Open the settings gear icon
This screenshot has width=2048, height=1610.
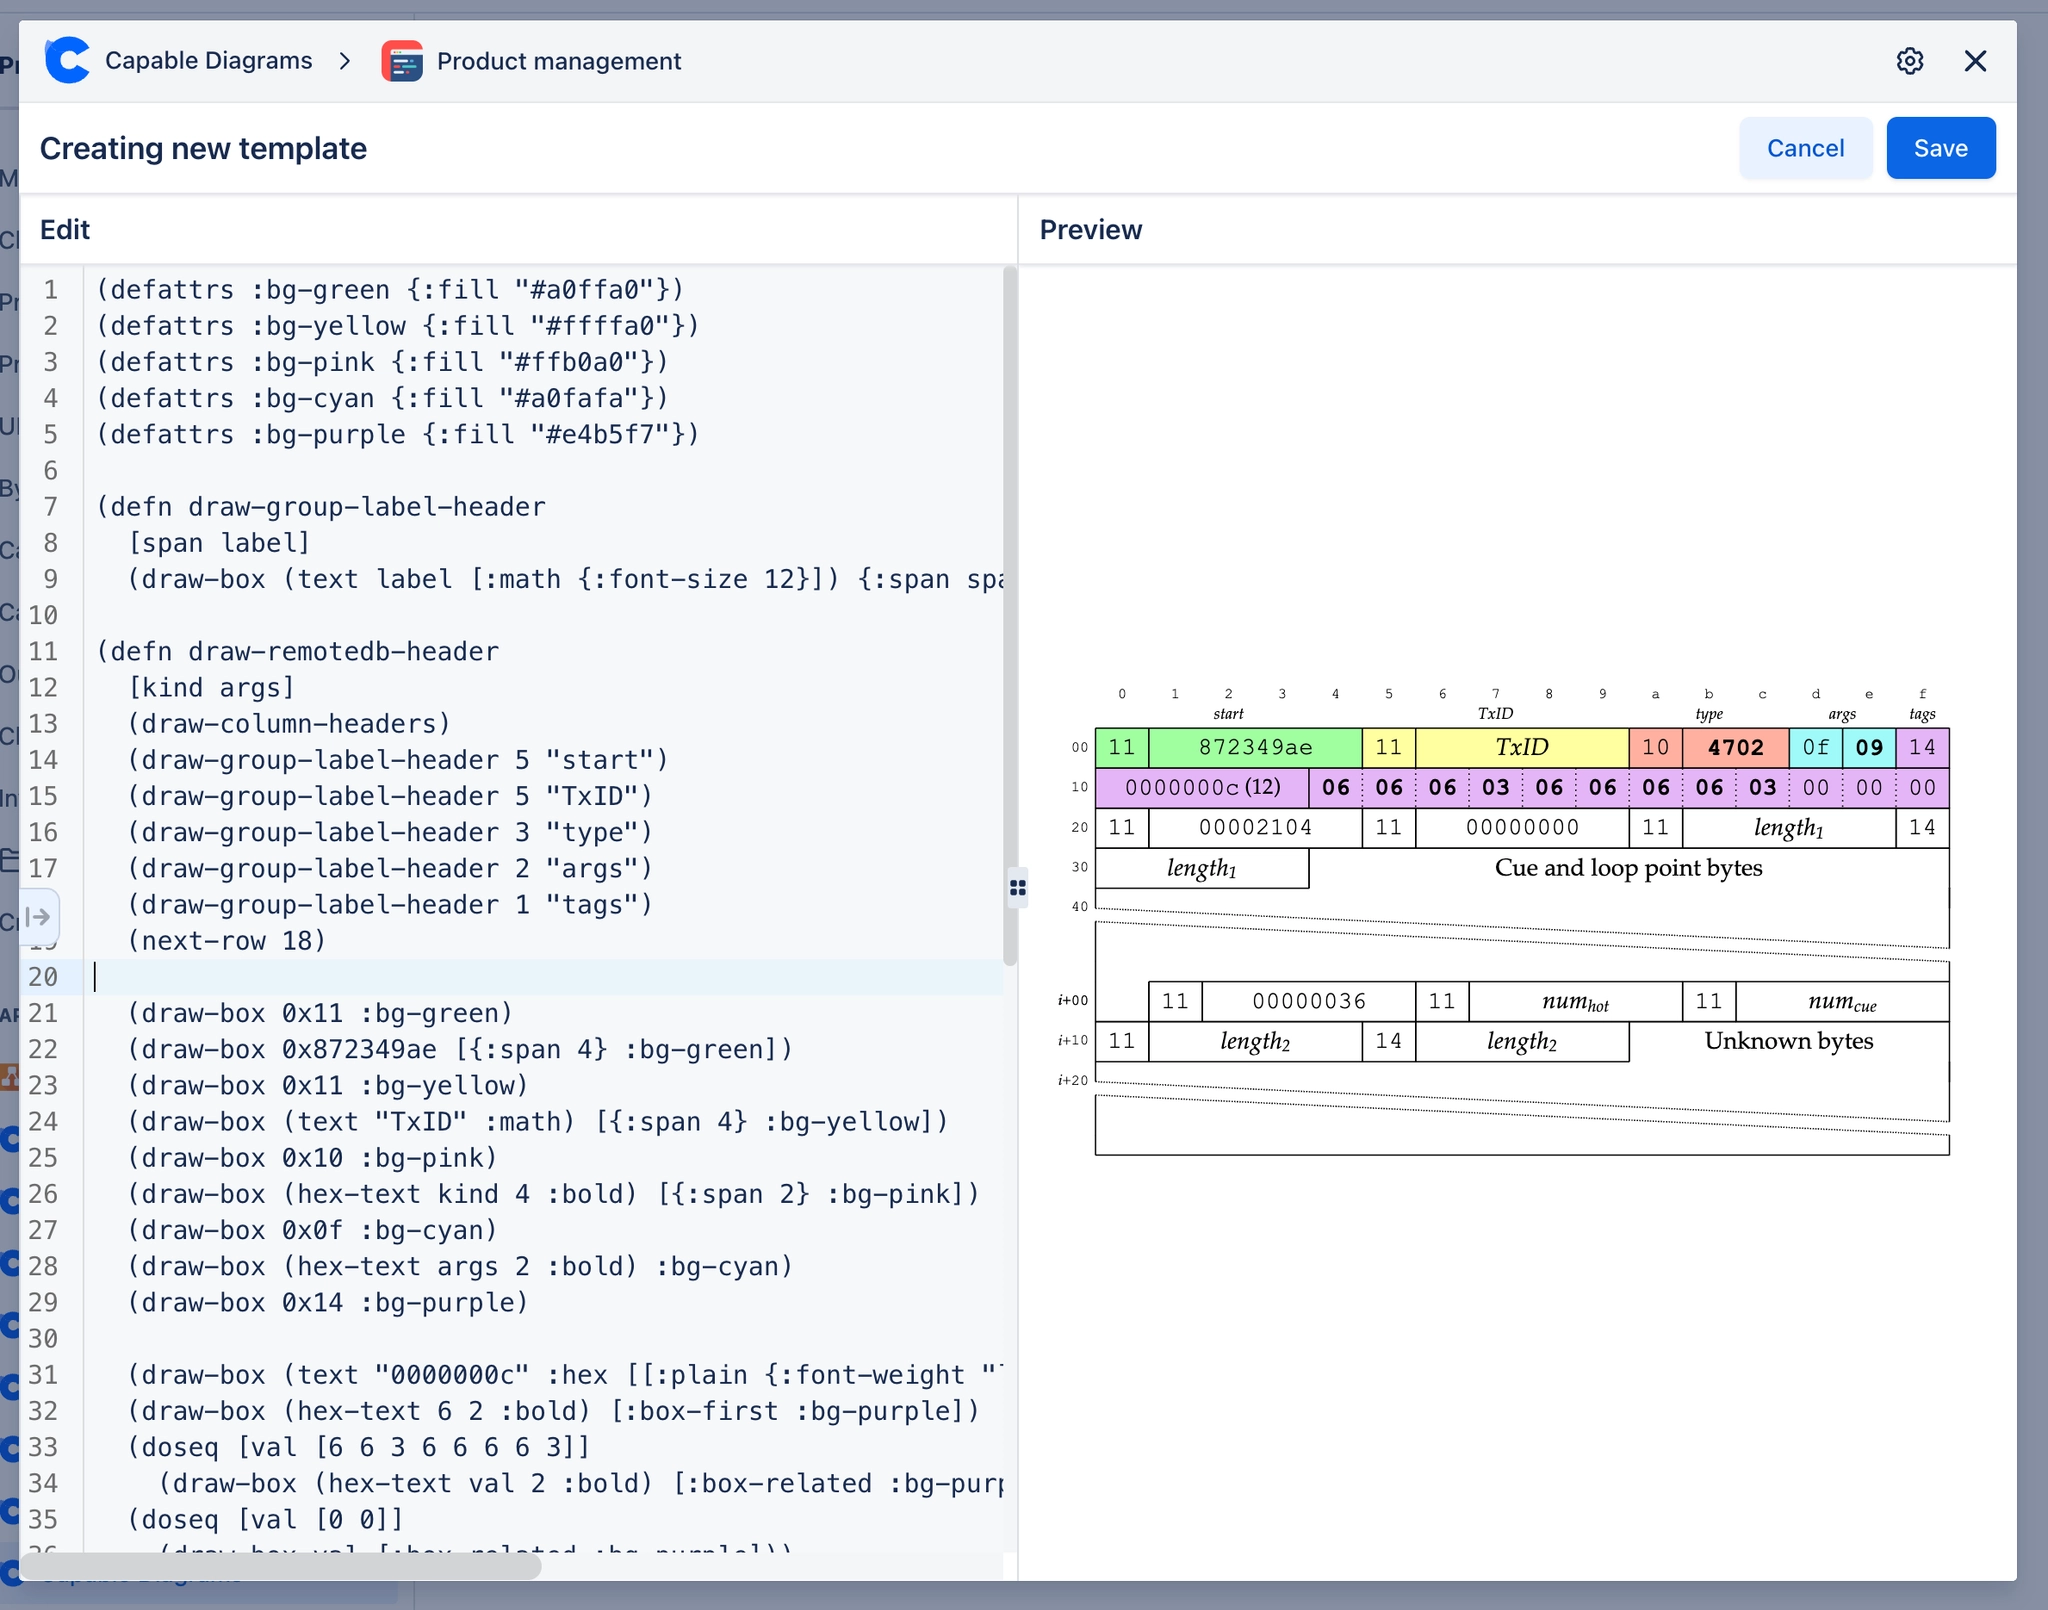click(1910, 61)
